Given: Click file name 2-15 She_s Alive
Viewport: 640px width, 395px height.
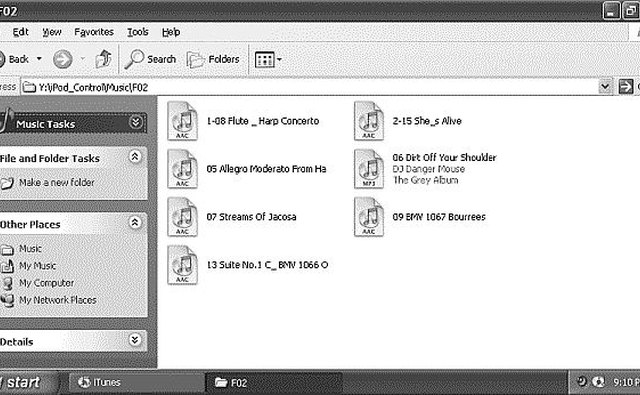Looking at the screenshot, I should click(427, 121).
